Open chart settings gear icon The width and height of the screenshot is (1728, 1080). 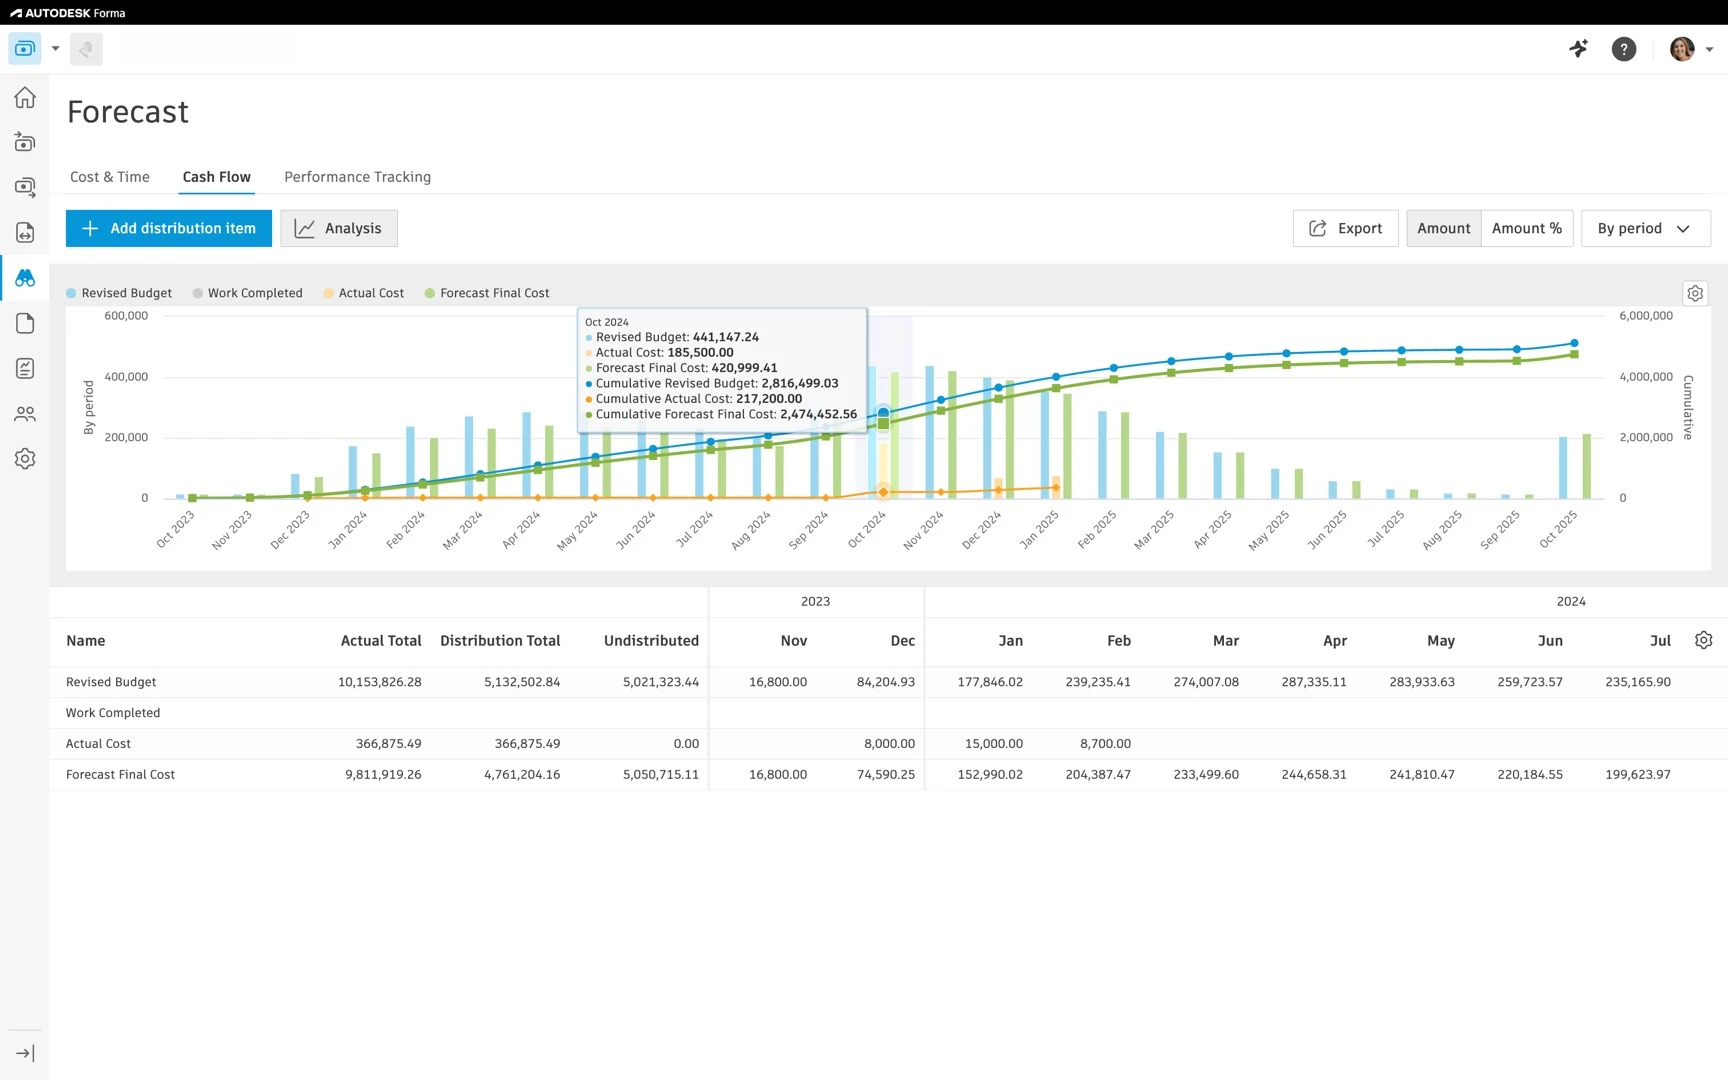tap(1695, 293)
